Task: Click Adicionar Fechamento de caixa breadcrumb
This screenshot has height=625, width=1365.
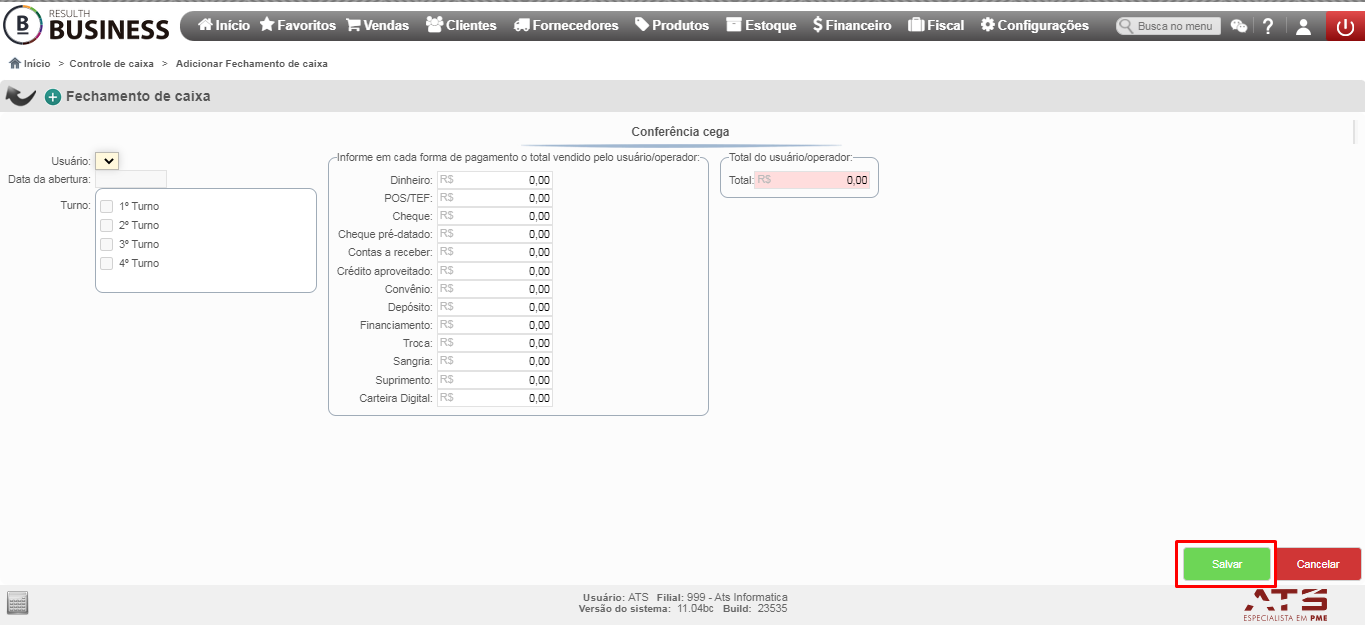Action: pyautogui.click(x=252, y=63)
